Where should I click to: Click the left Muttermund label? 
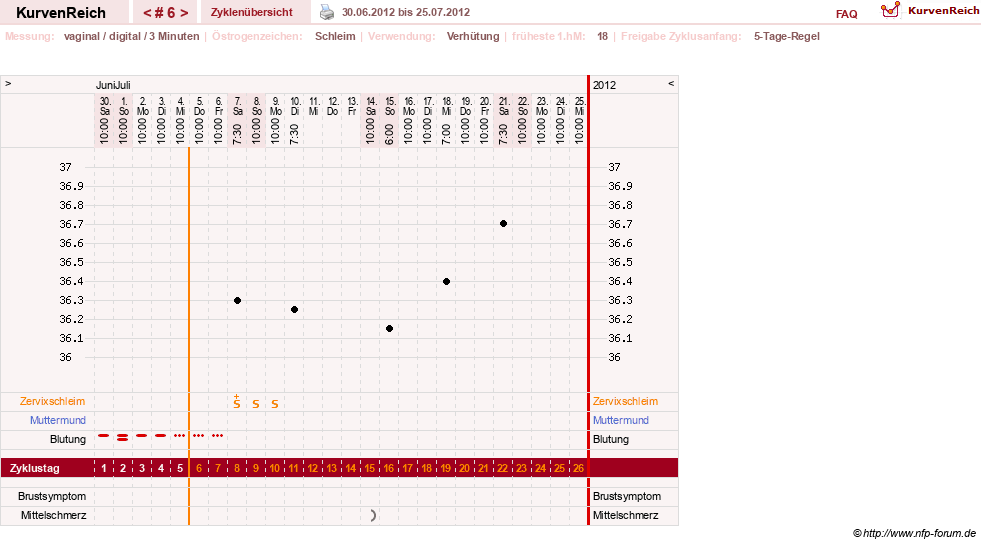tap(58, 420)
